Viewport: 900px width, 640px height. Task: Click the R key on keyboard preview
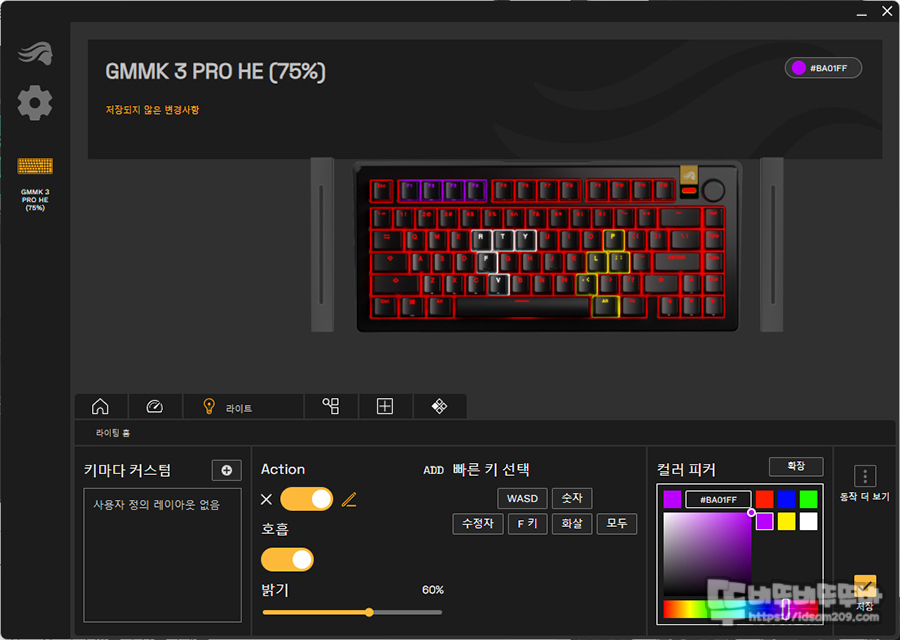click(x=481, y=240)
